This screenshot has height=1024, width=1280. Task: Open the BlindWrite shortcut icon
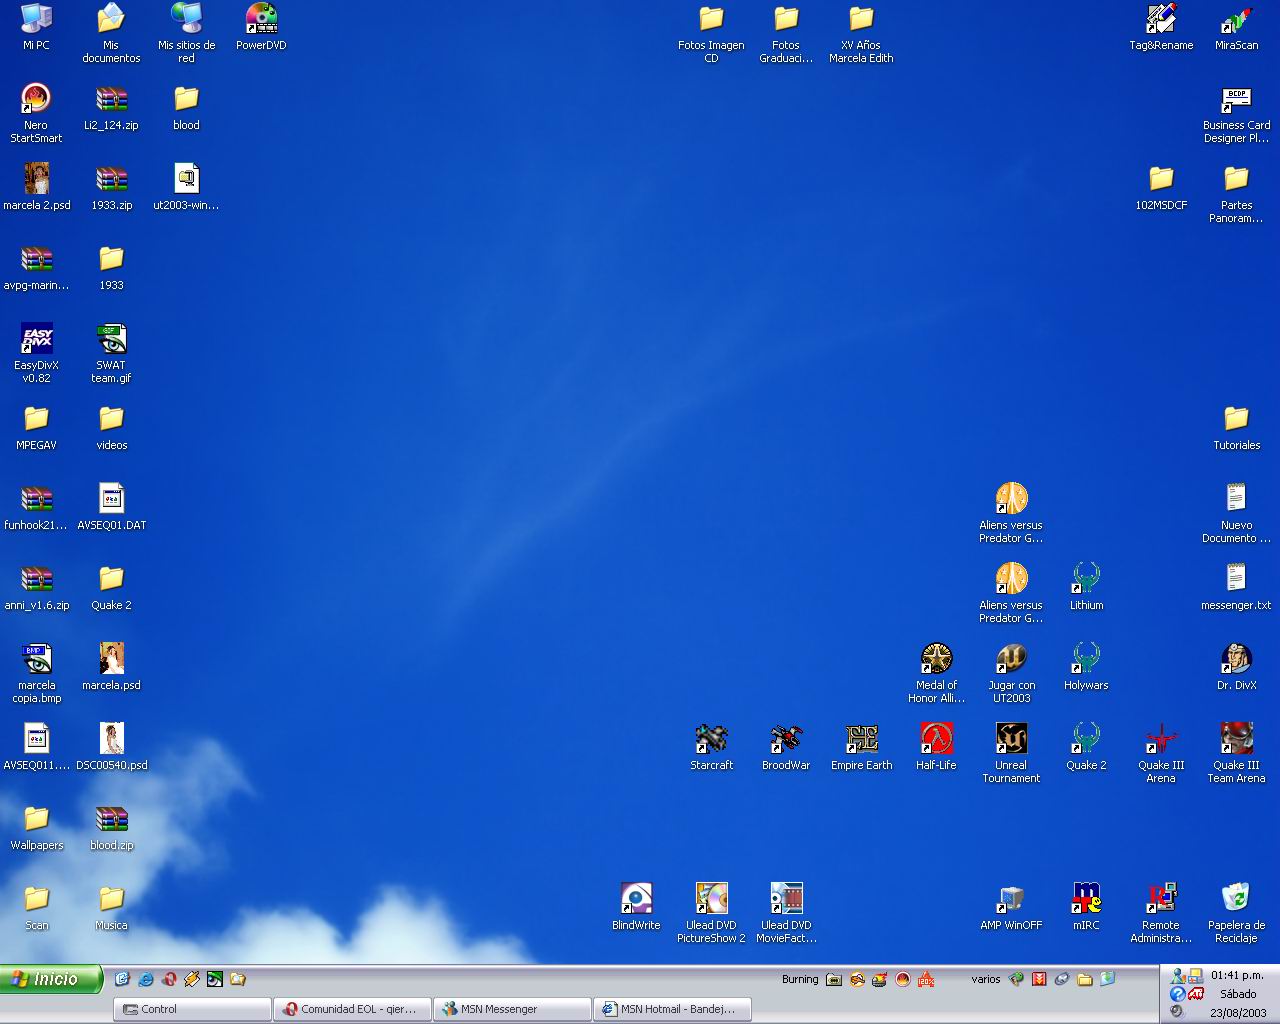(636, 898)
